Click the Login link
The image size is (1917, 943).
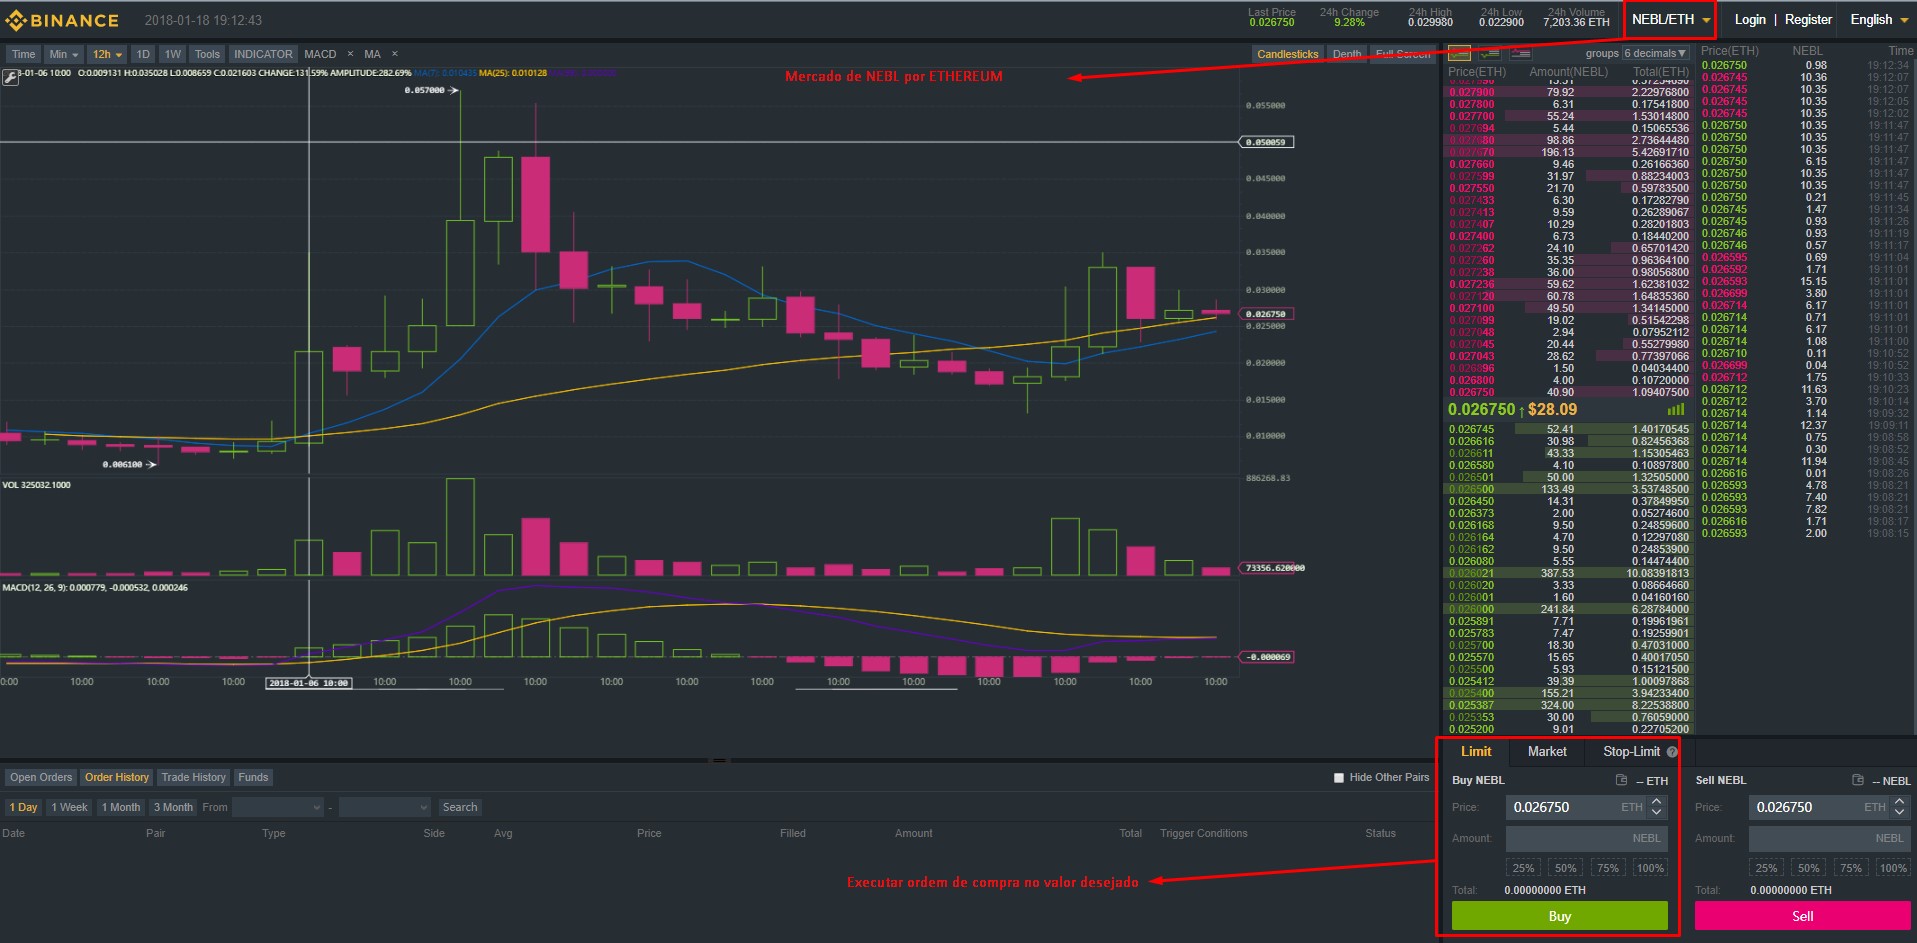coord(1750,19)
